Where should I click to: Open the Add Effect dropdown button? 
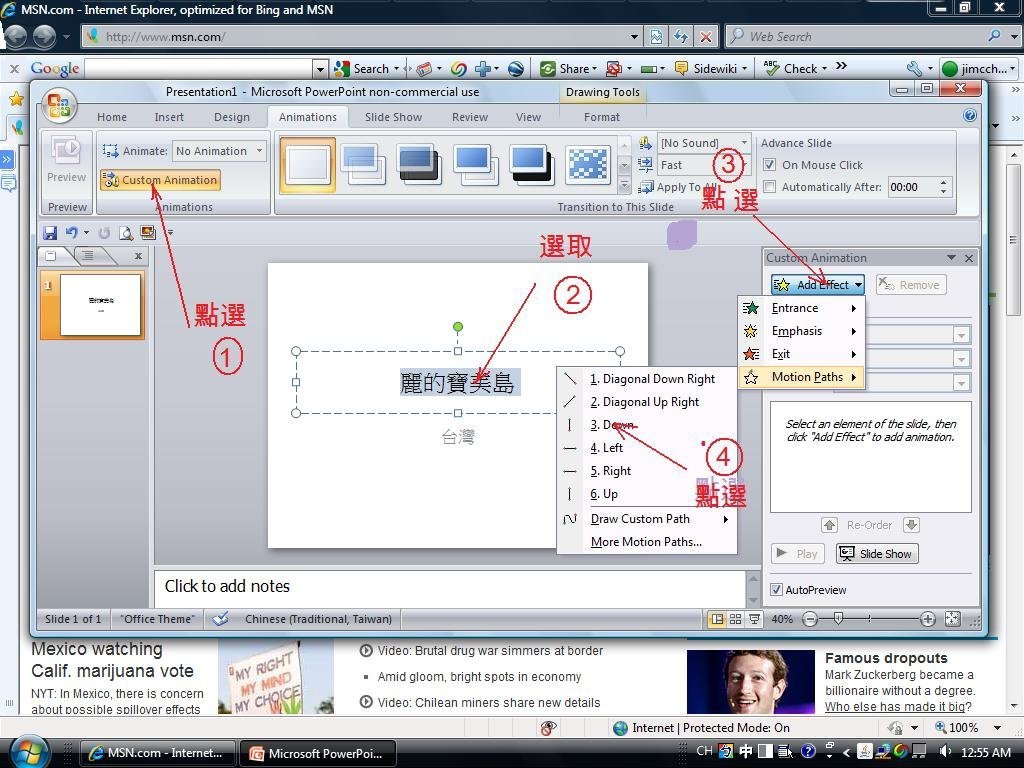[818, 285]
